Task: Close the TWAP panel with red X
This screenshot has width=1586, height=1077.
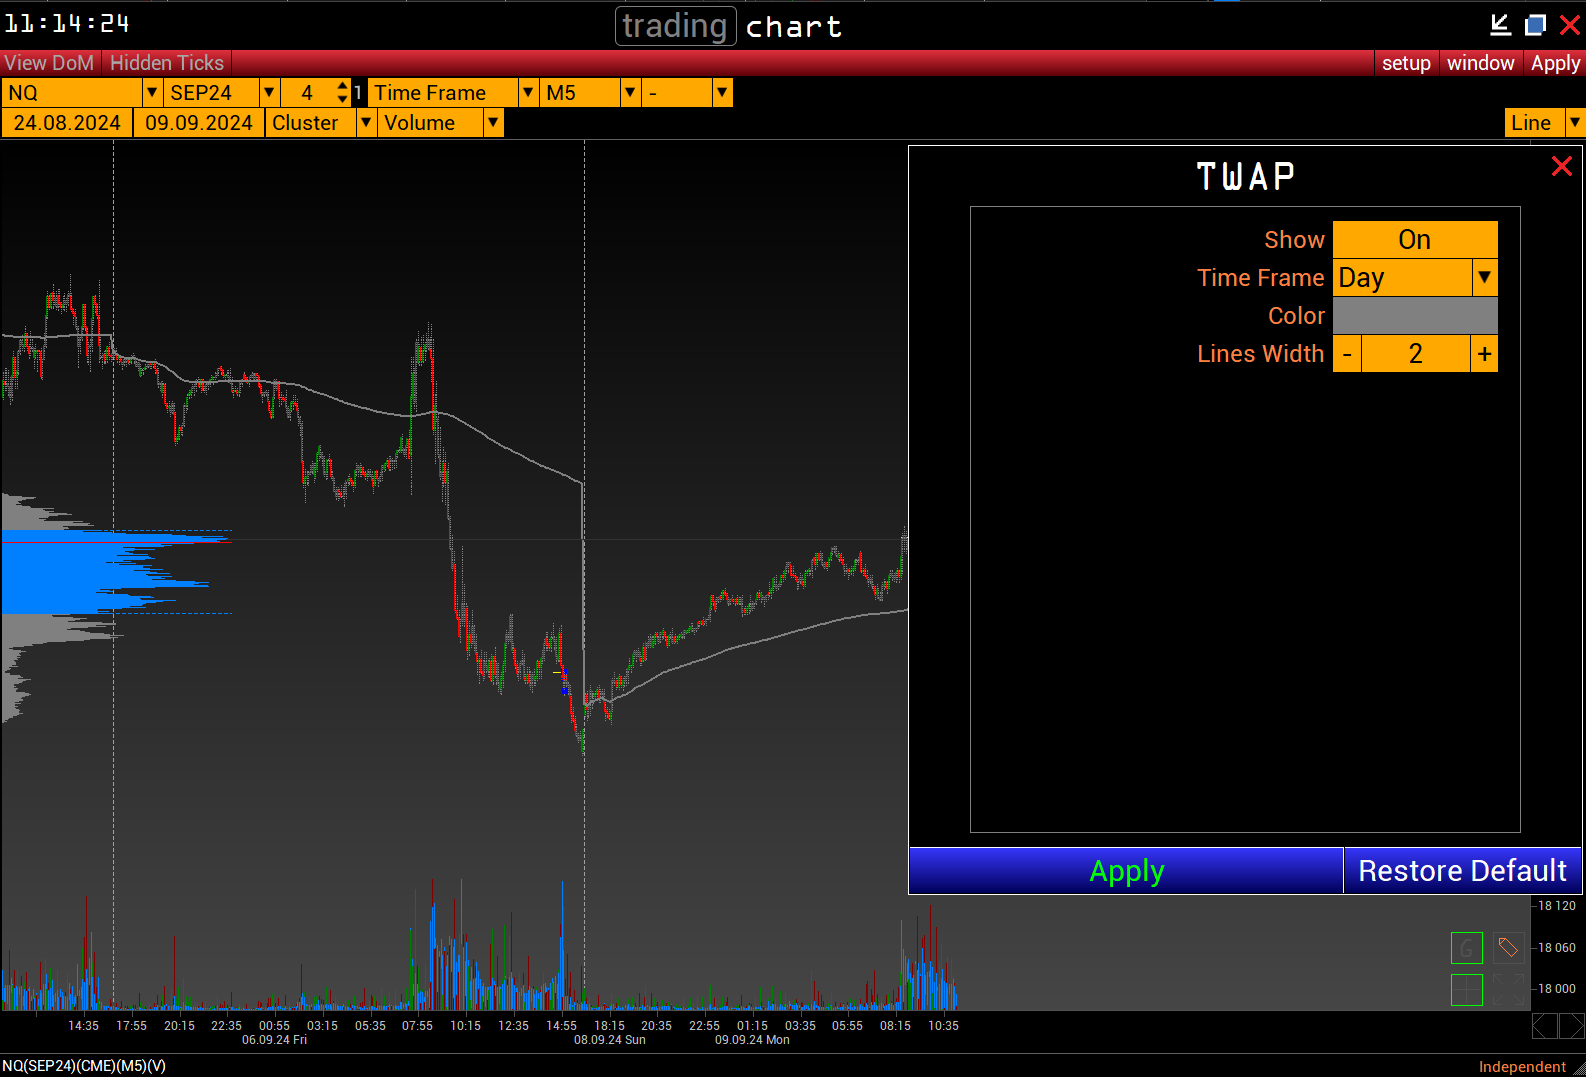Action: 1561,166
